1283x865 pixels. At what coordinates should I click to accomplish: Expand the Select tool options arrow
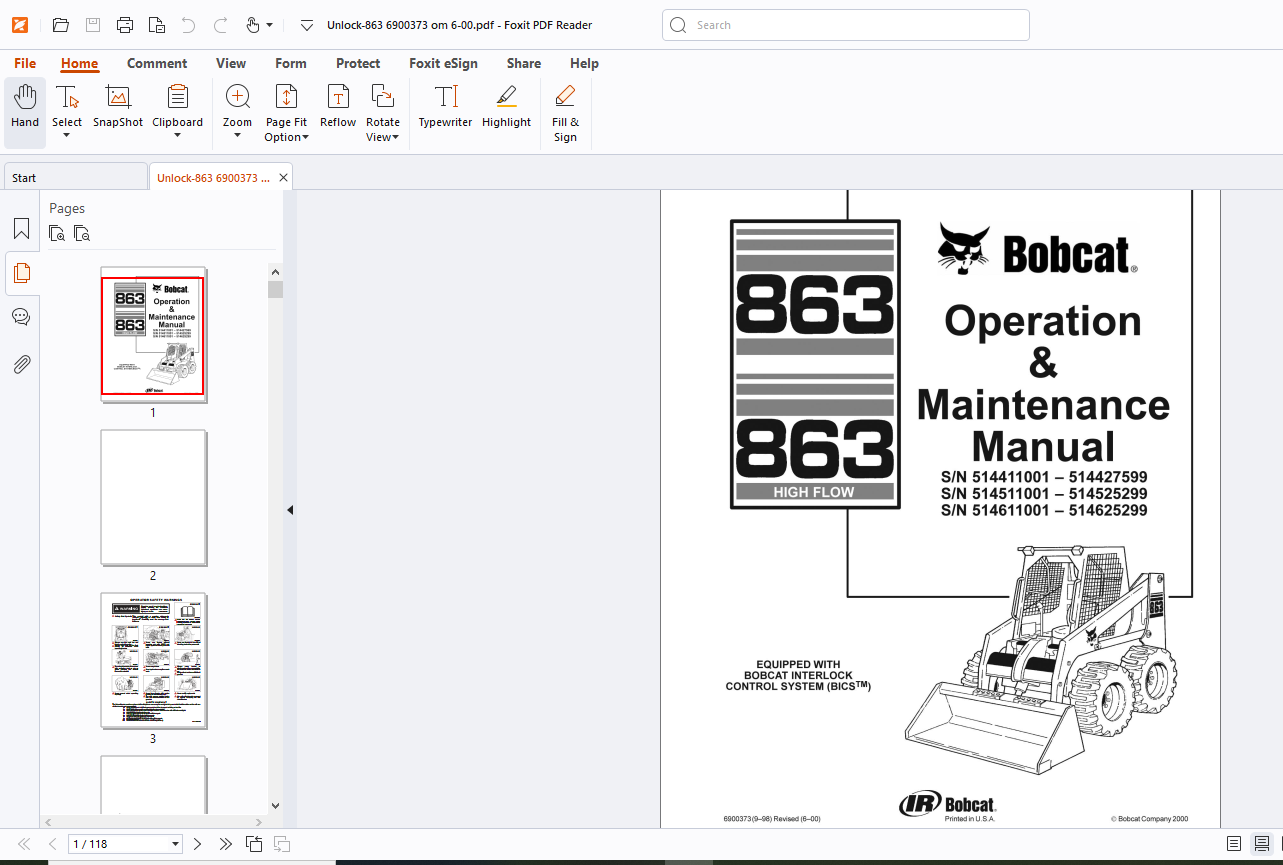[x=67, y=135]
